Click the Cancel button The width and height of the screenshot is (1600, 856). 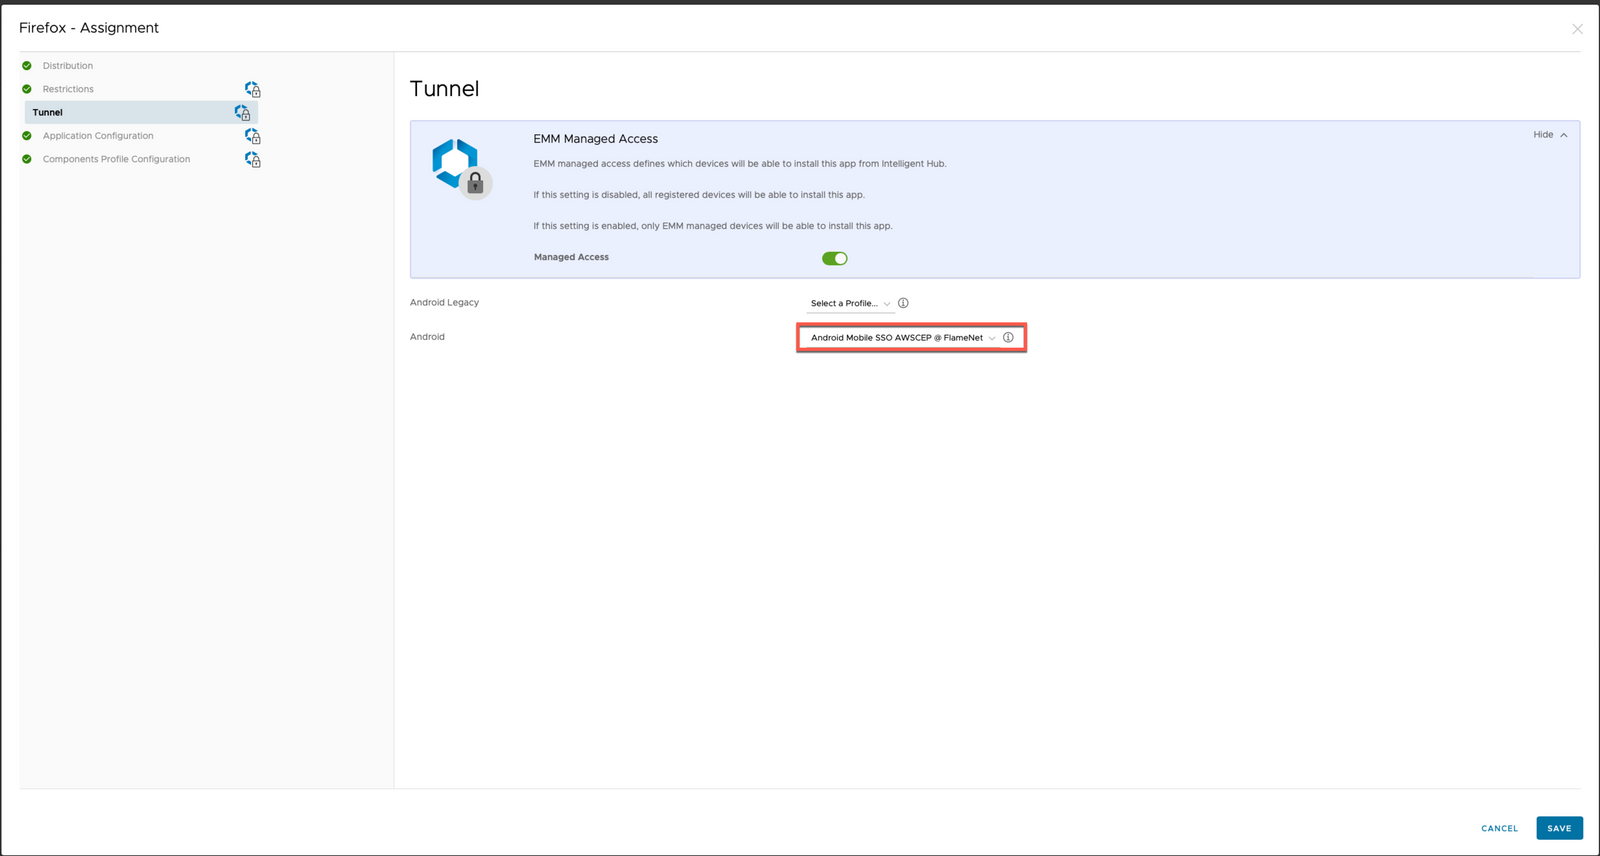(1499, 828)
